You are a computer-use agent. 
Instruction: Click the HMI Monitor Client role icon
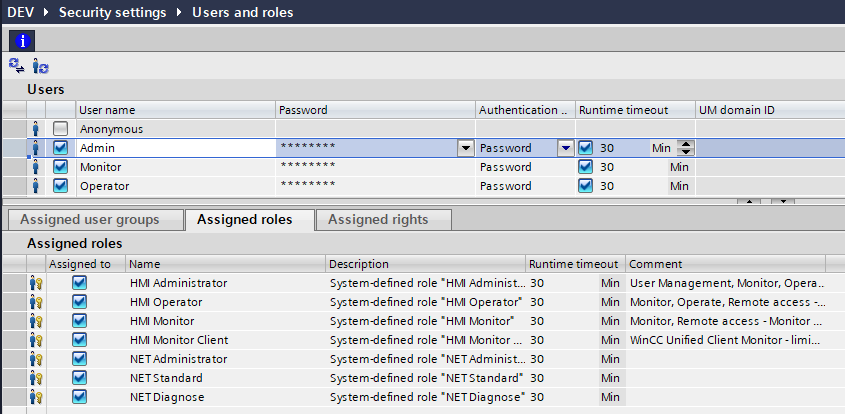[36, 340]
